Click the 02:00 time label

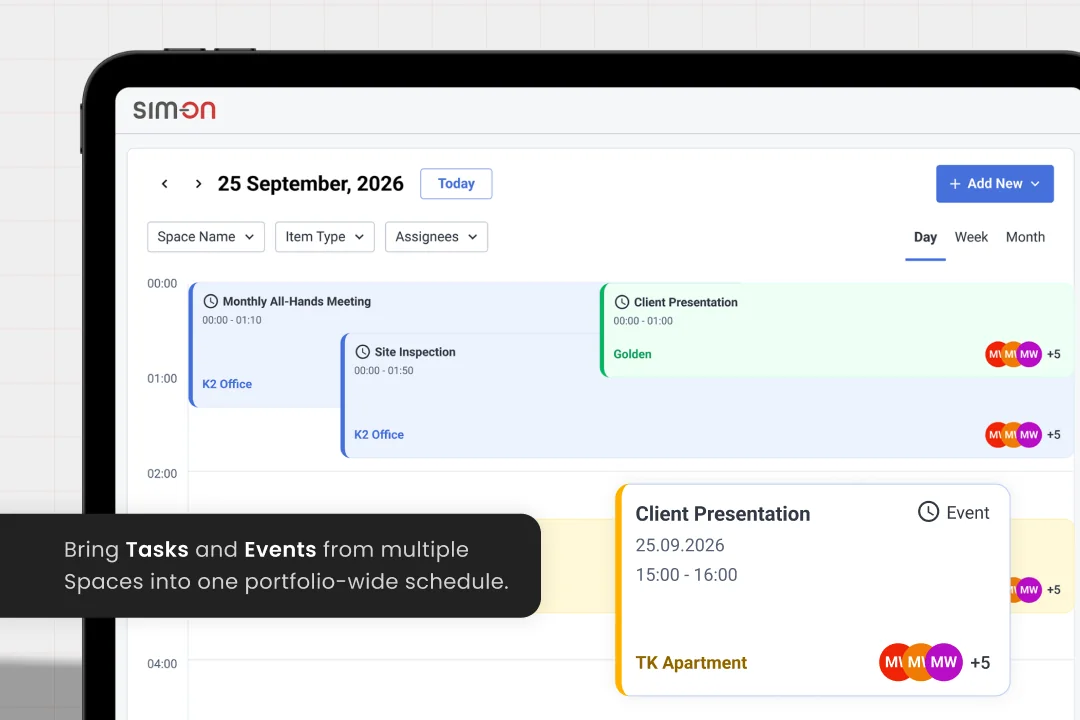pos(162,473)
